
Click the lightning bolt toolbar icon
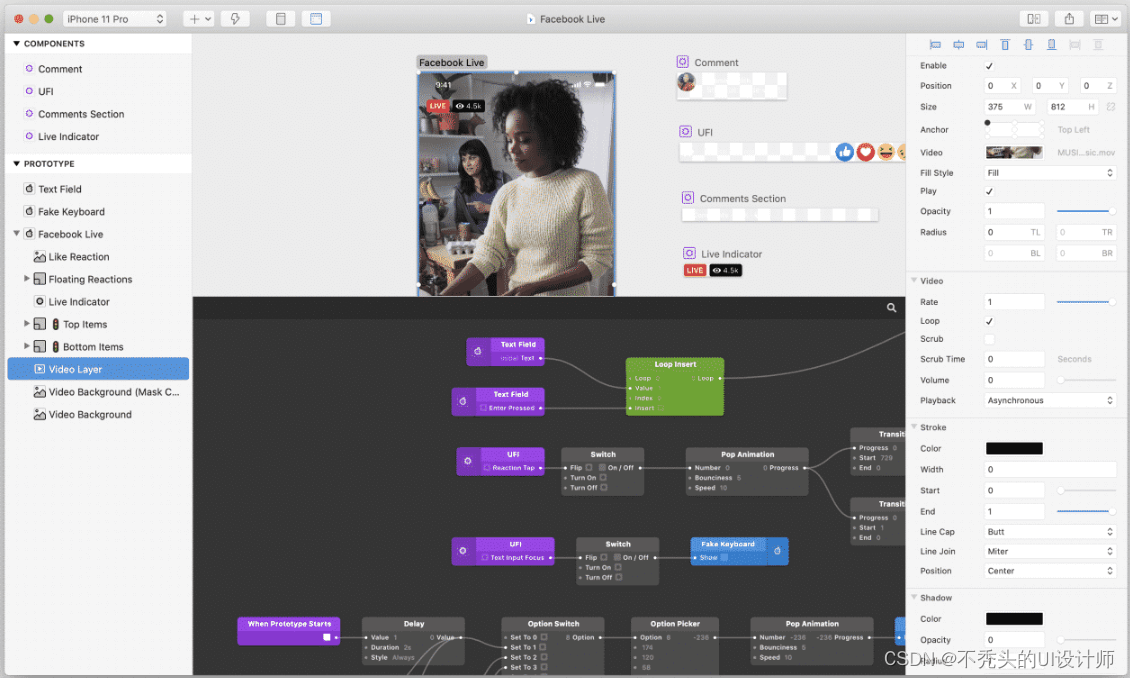point(235,19)
